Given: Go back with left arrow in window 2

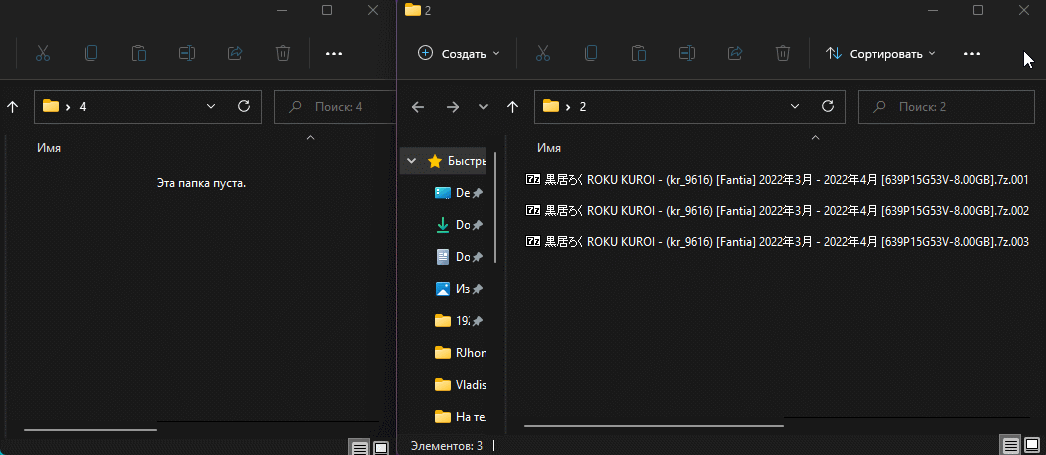Looking at the screenshot, I should [x=418, y=107].
